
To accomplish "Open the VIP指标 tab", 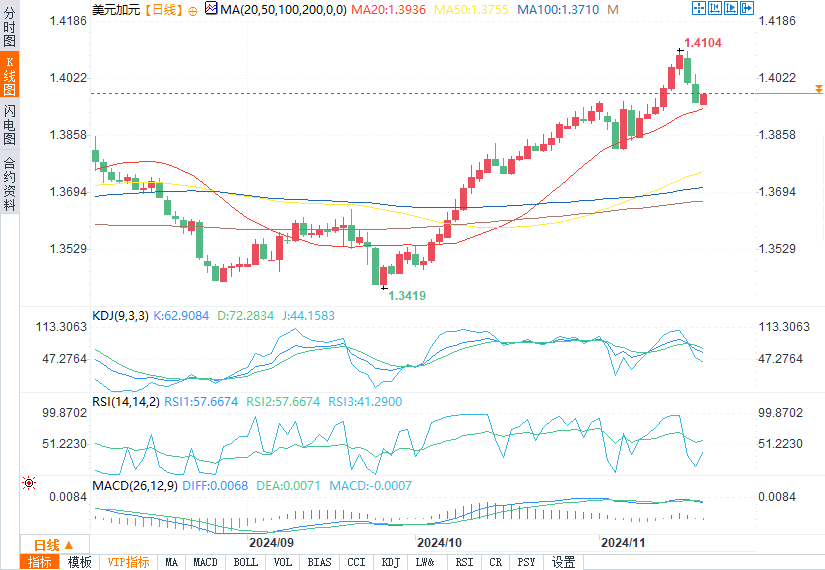I will (x=128, y=562).
